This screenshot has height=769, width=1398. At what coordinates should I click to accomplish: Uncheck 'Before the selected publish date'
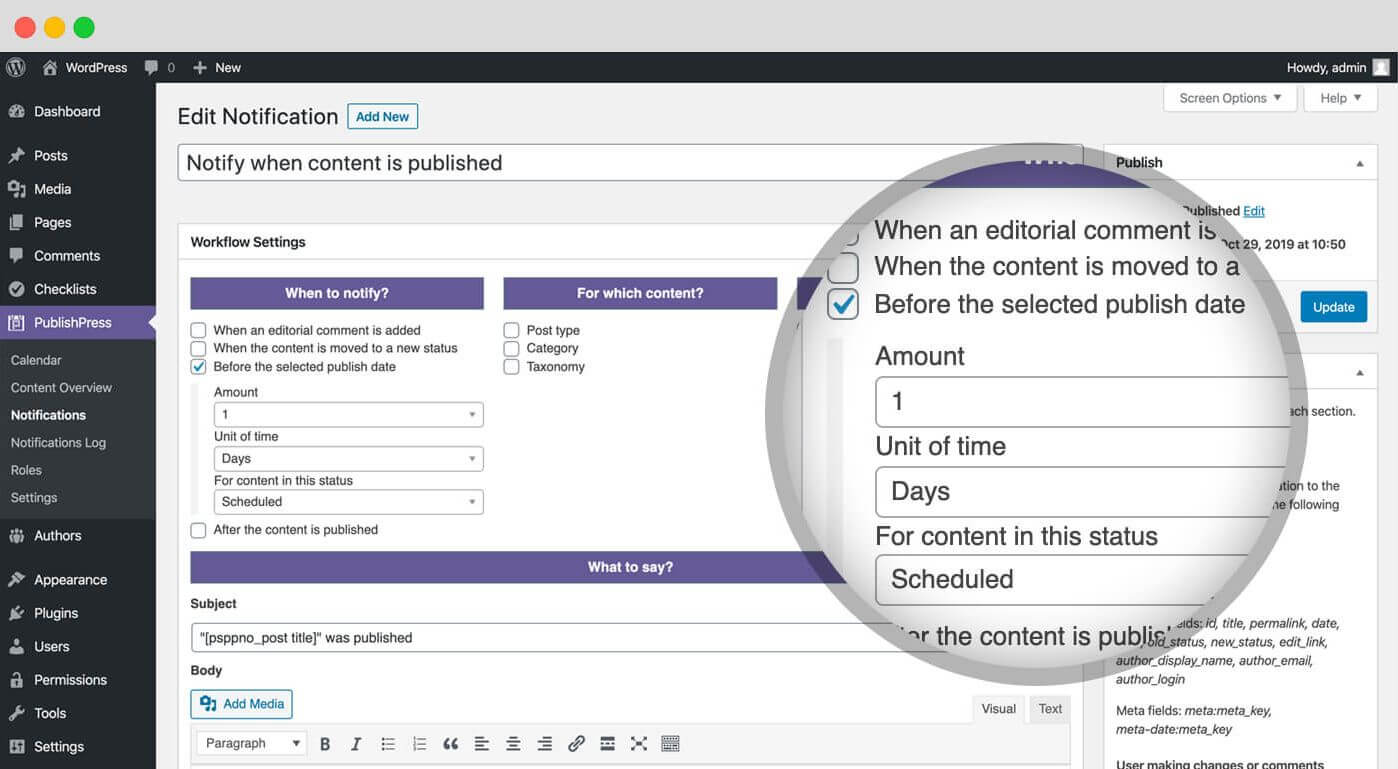(x=199, y=367)
